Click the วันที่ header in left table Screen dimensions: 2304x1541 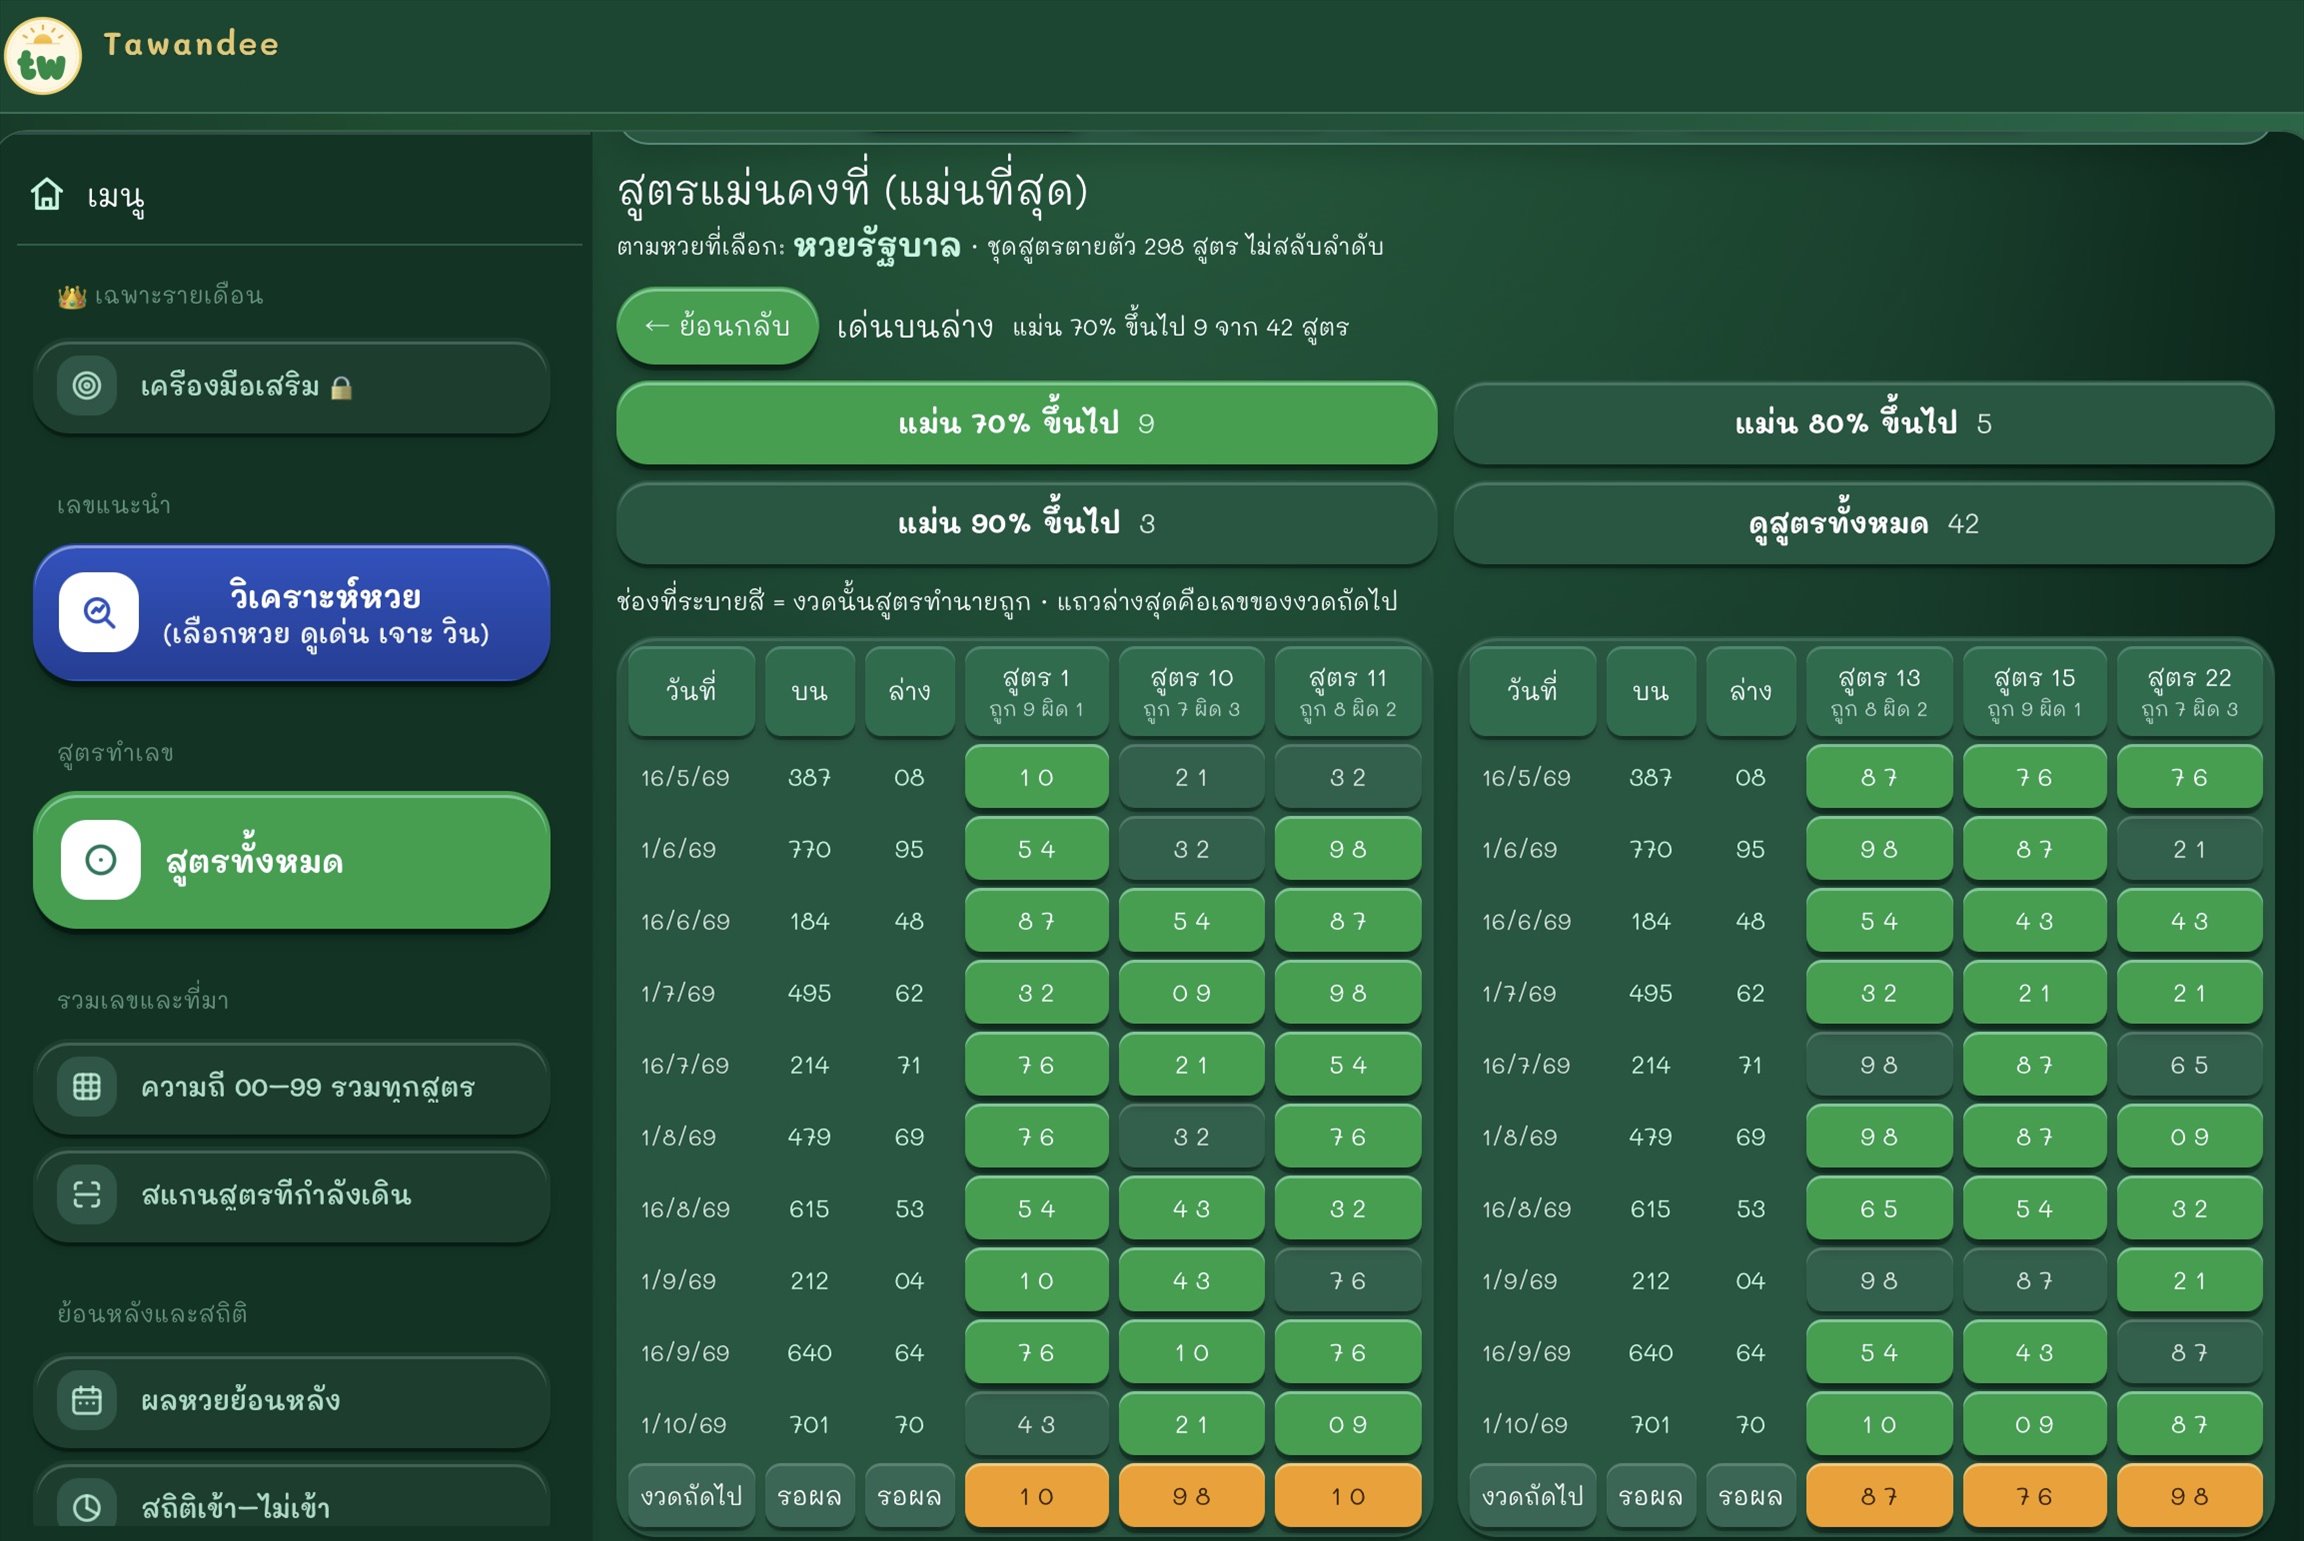click(x=691, y=691)
